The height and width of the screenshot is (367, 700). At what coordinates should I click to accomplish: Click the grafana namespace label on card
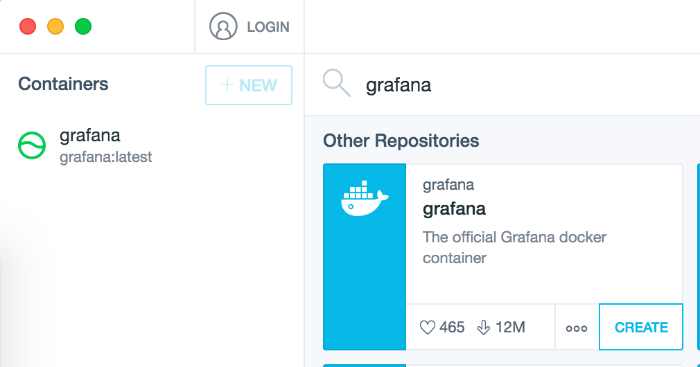(448, 185)
